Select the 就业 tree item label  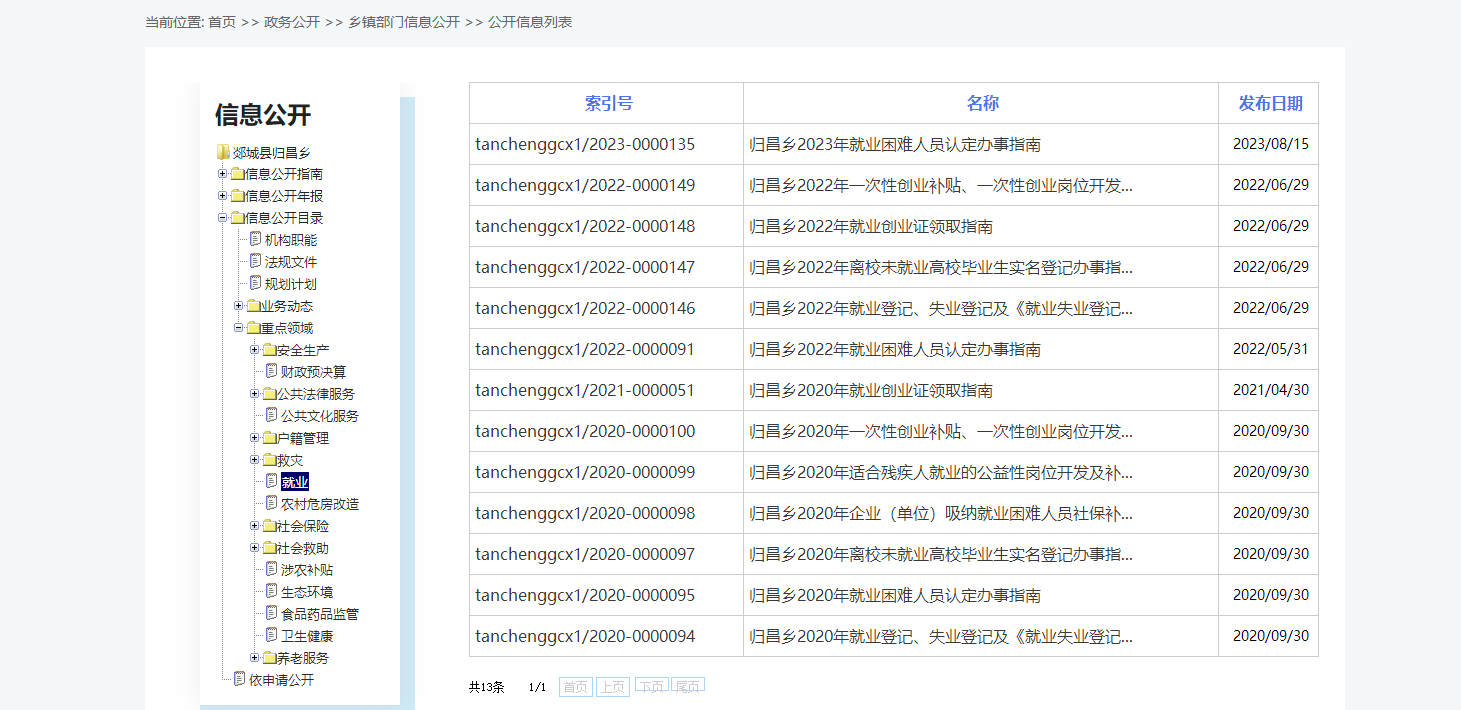point(295,482)
